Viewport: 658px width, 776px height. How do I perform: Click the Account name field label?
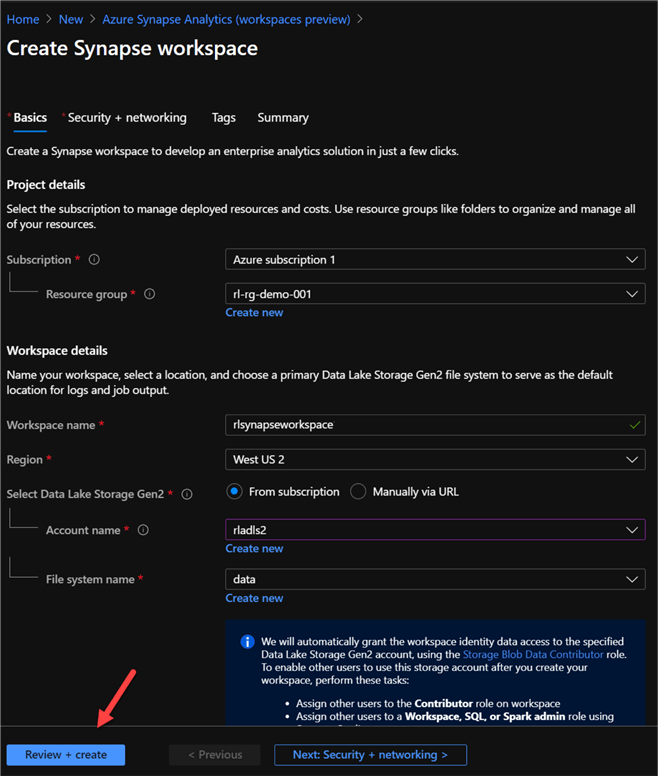(x=83, y=530)
